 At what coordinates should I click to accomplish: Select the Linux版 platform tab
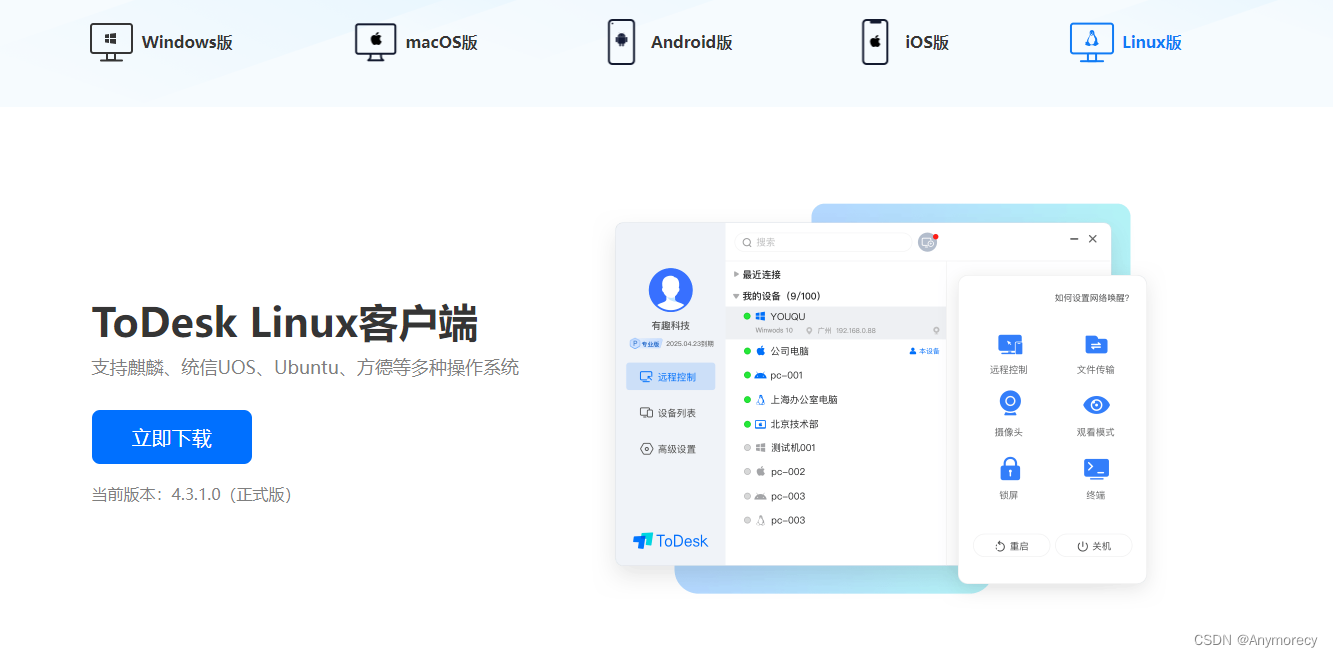click(1126, 42)
